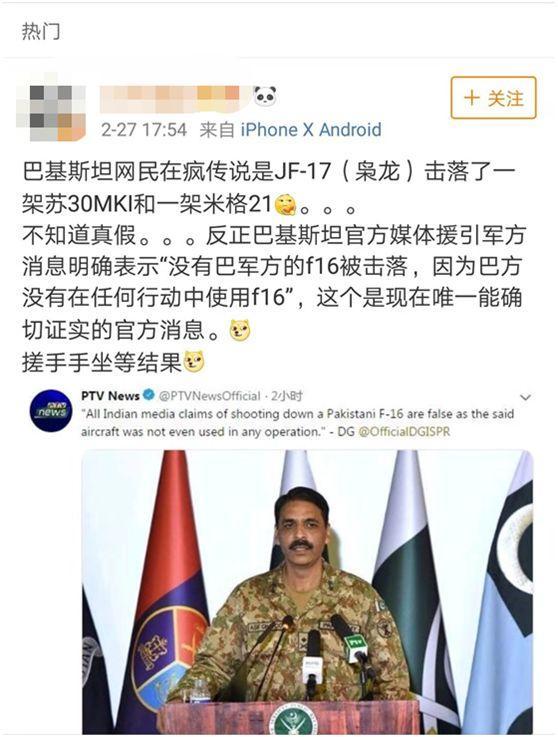
Task: Click the quoted tweet text about F-16
Action: [298, 423]
